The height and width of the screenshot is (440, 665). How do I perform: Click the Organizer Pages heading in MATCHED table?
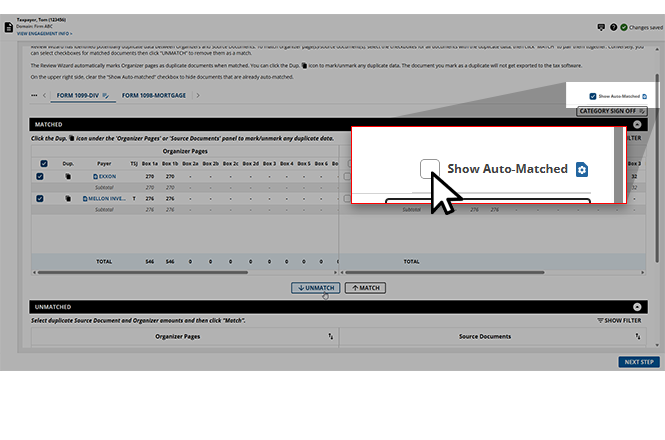tap(185, 151)
